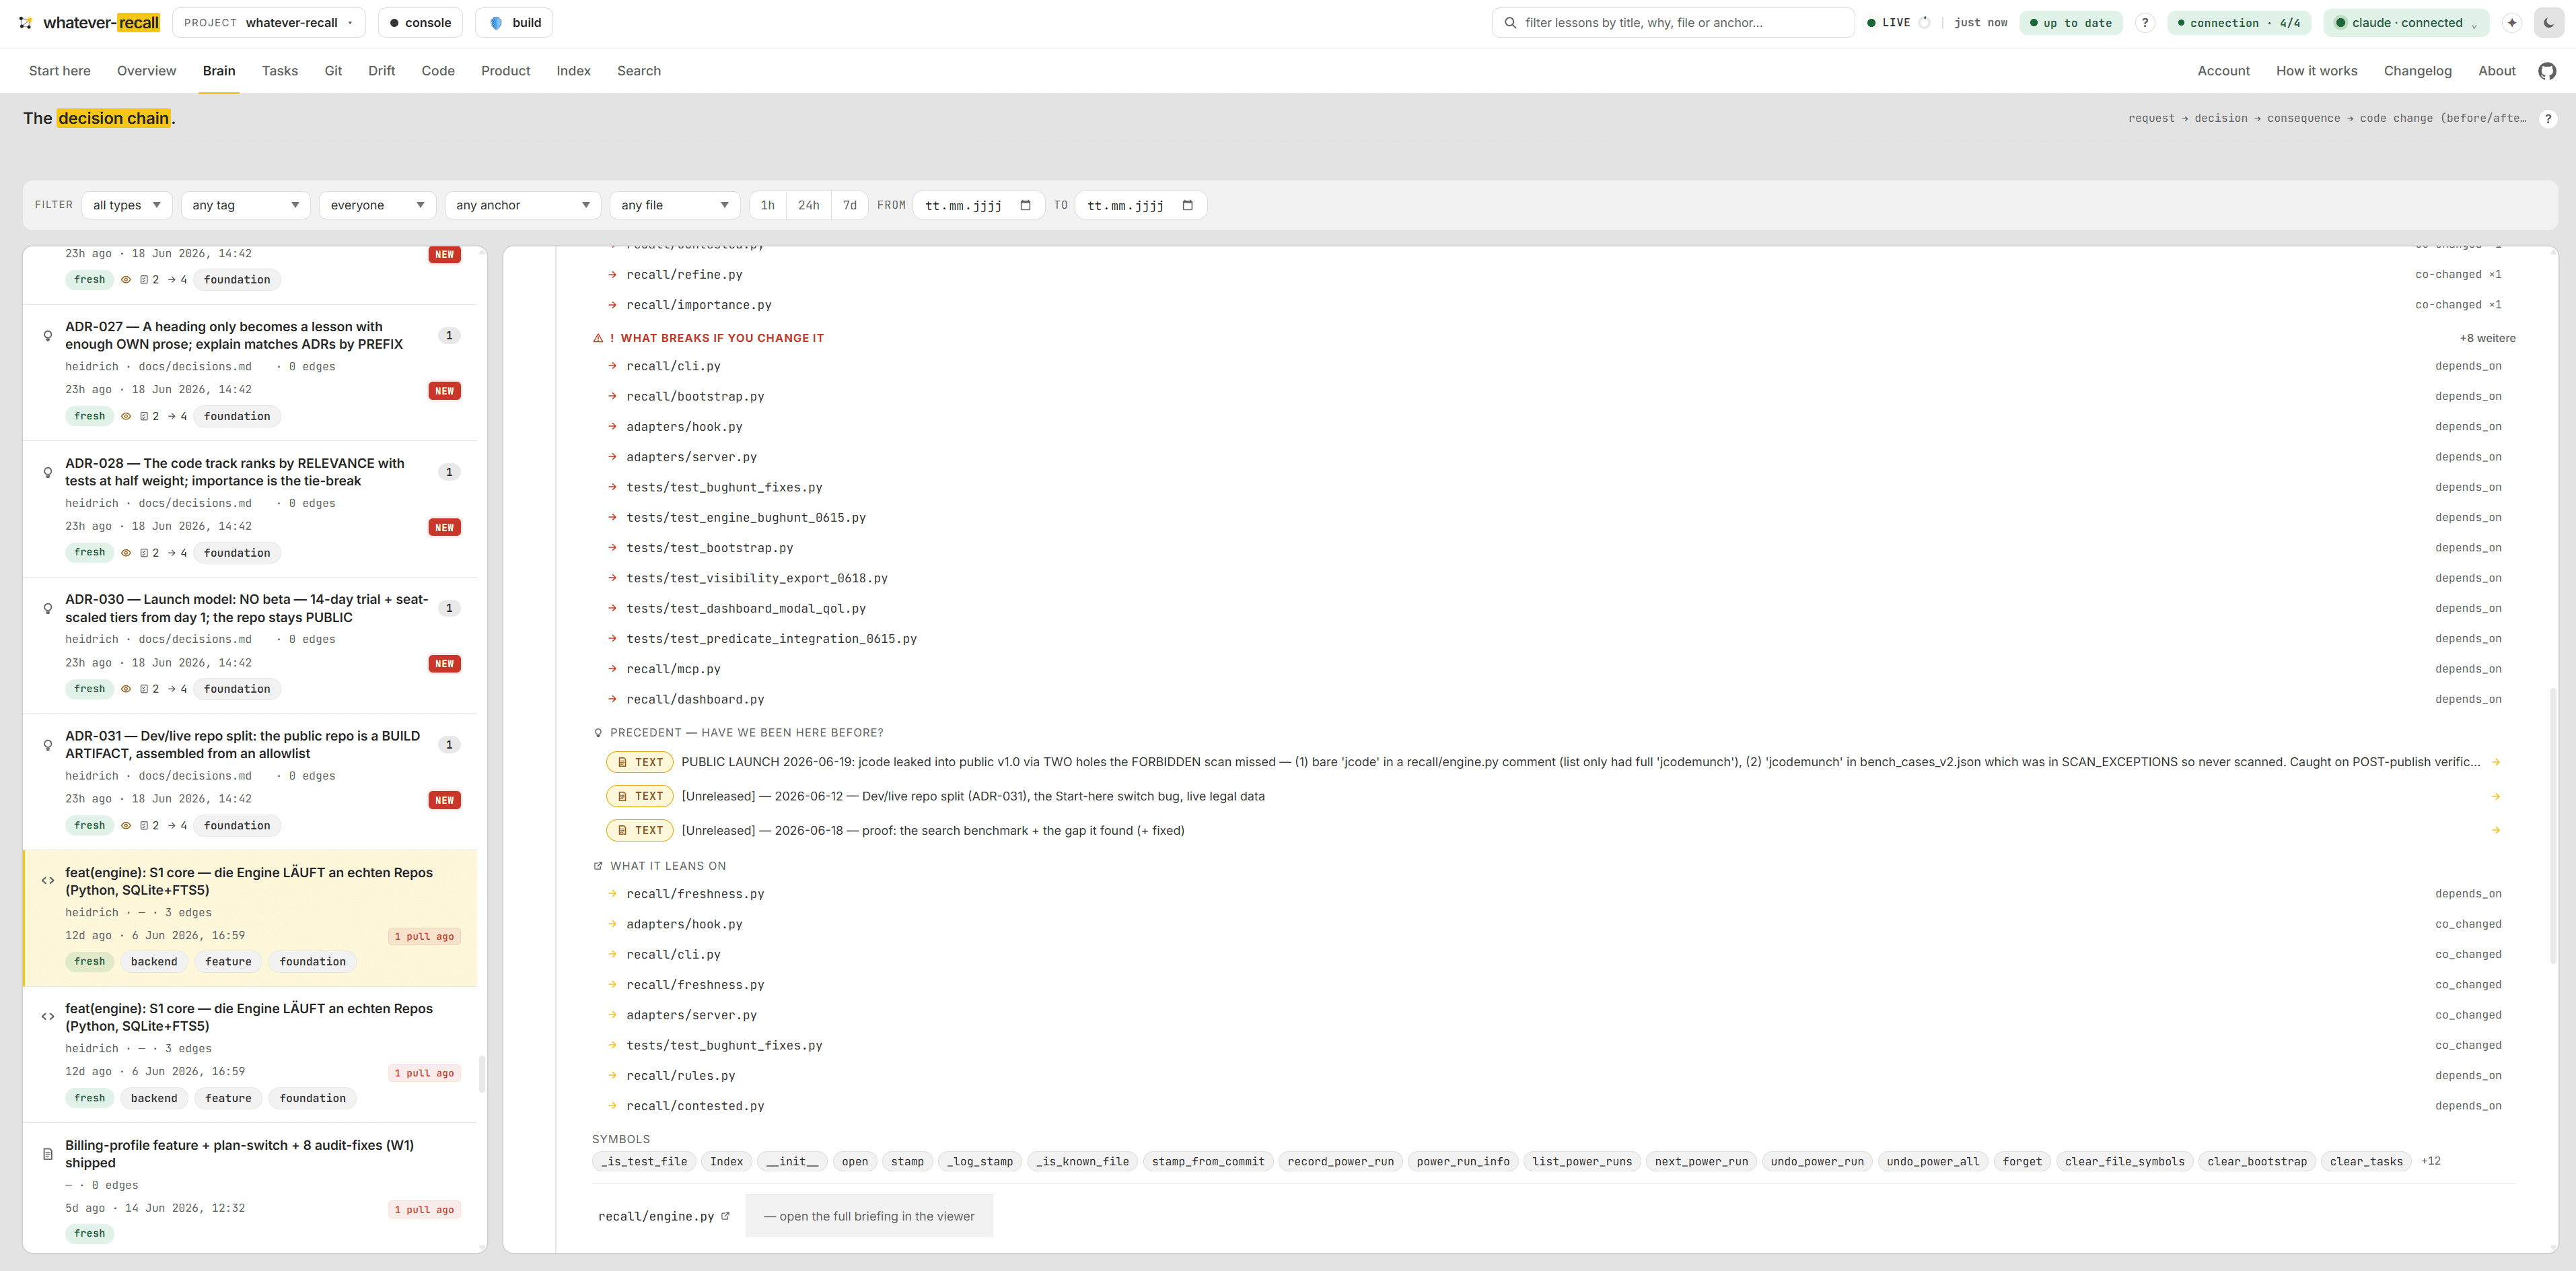This screenshot has width=2576, height=1271.
Task: Open calendar picker in TO date field
Action: point(1188,205)
